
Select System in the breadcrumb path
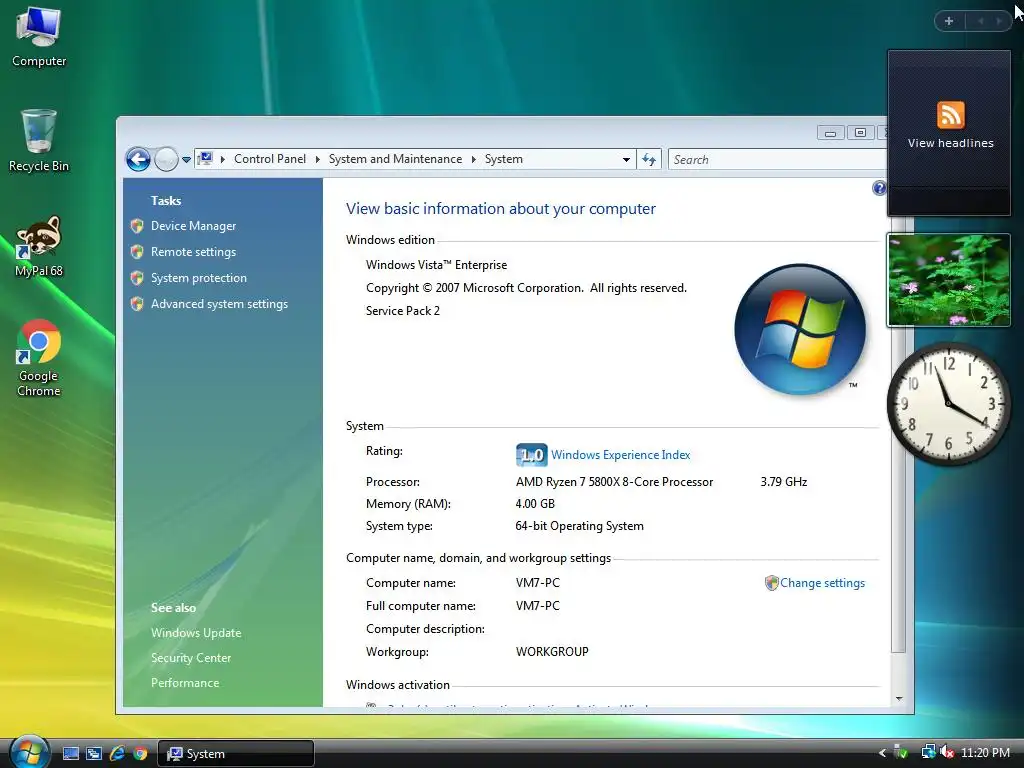point(504,159)
